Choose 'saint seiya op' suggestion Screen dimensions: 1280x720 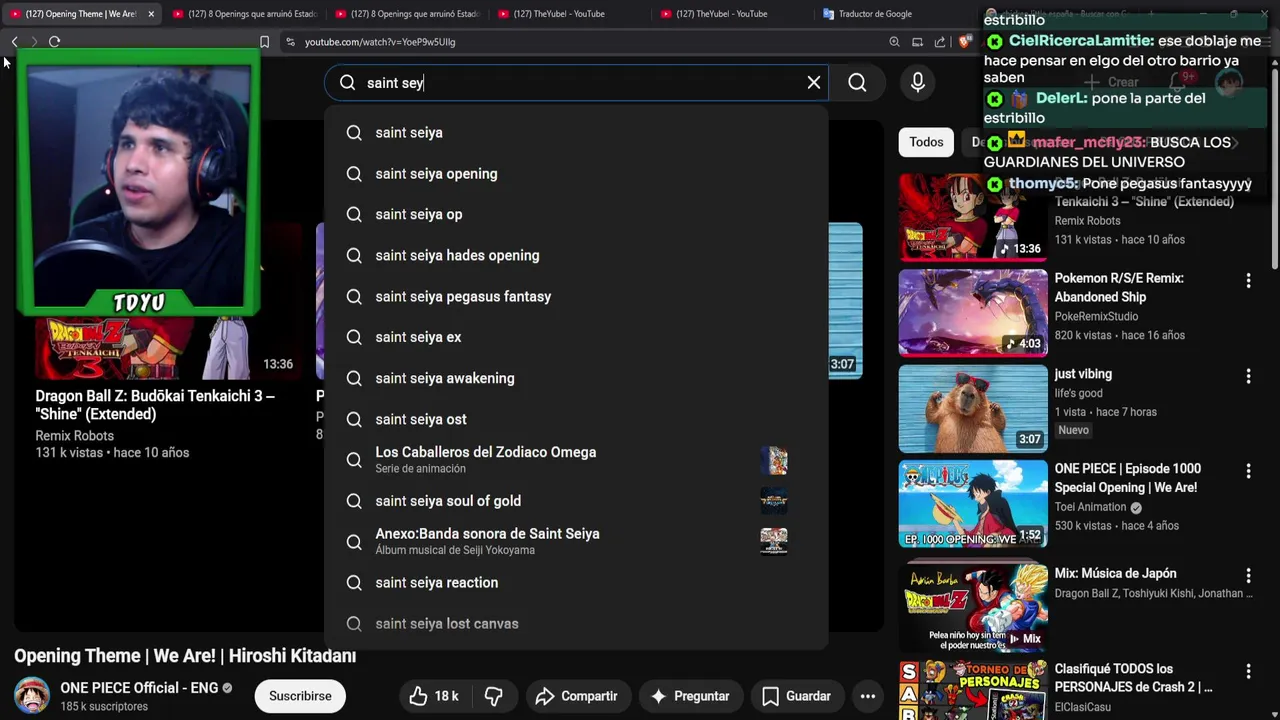(x=576, y=215)
